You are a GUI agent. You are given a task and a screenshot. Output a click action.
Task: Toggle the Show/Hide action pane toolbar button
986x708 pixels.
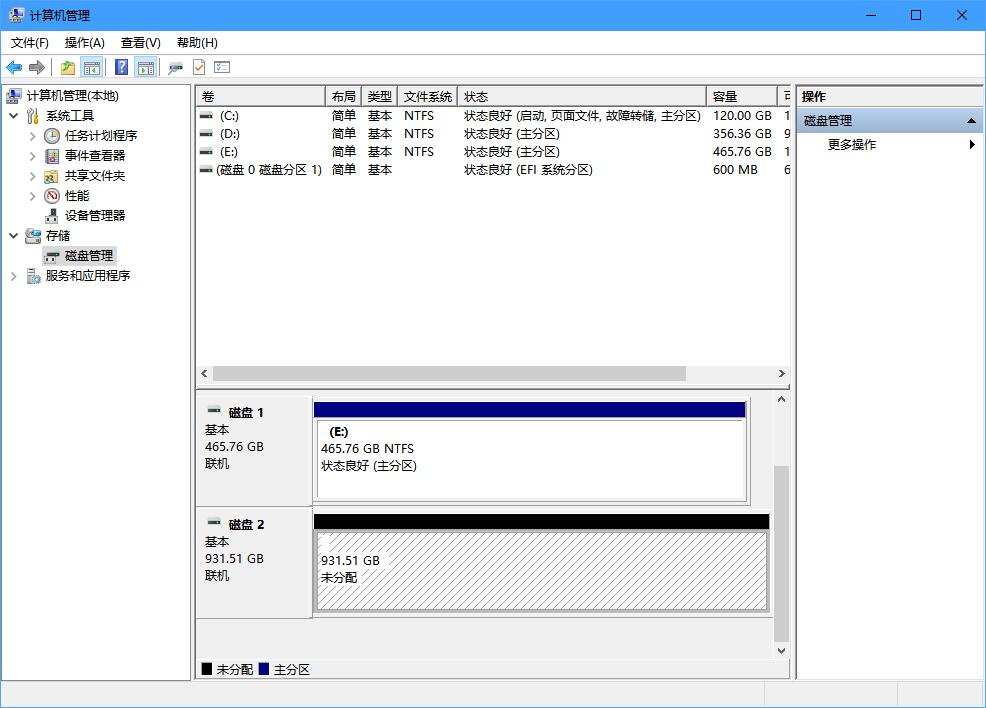point(146,67)
